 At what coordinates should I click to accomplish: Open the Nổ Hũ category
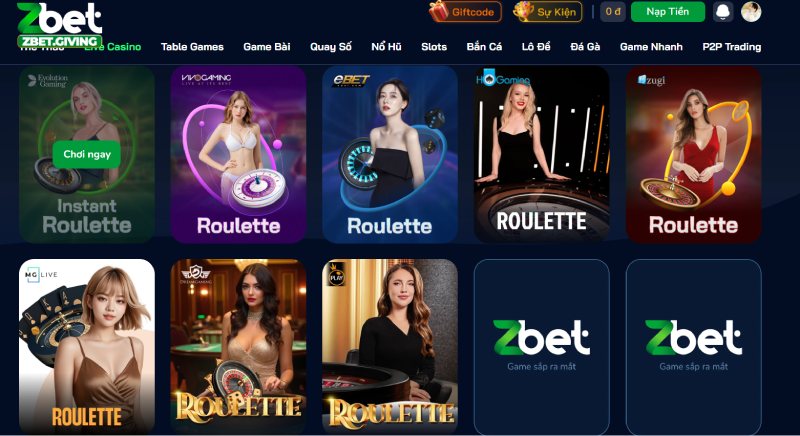(x=386, y=47)
